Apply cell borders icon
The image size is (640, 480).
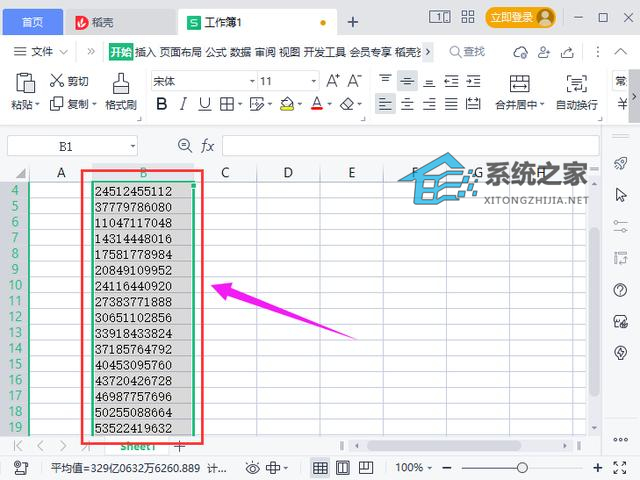point(227,104)
